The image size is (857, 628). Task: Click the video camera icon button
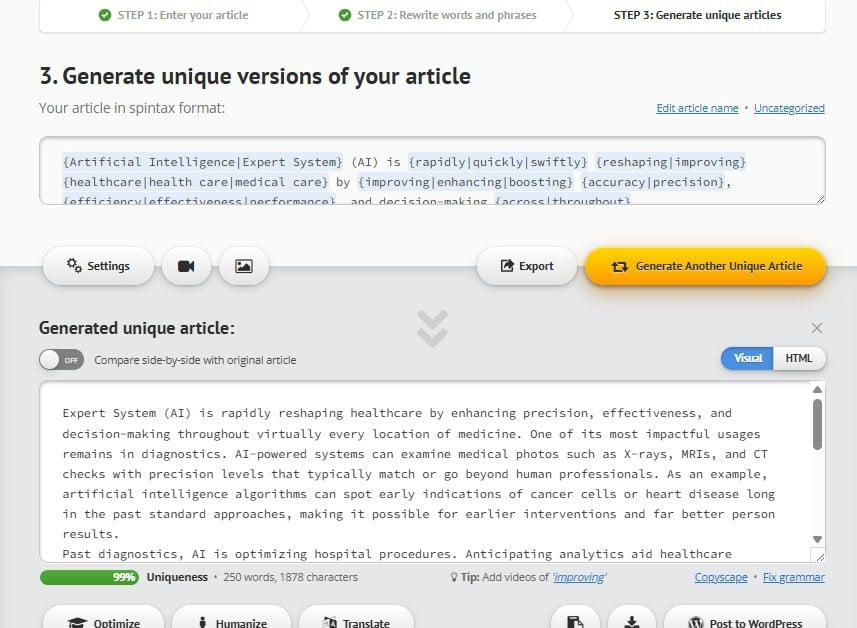coord(186,266)
